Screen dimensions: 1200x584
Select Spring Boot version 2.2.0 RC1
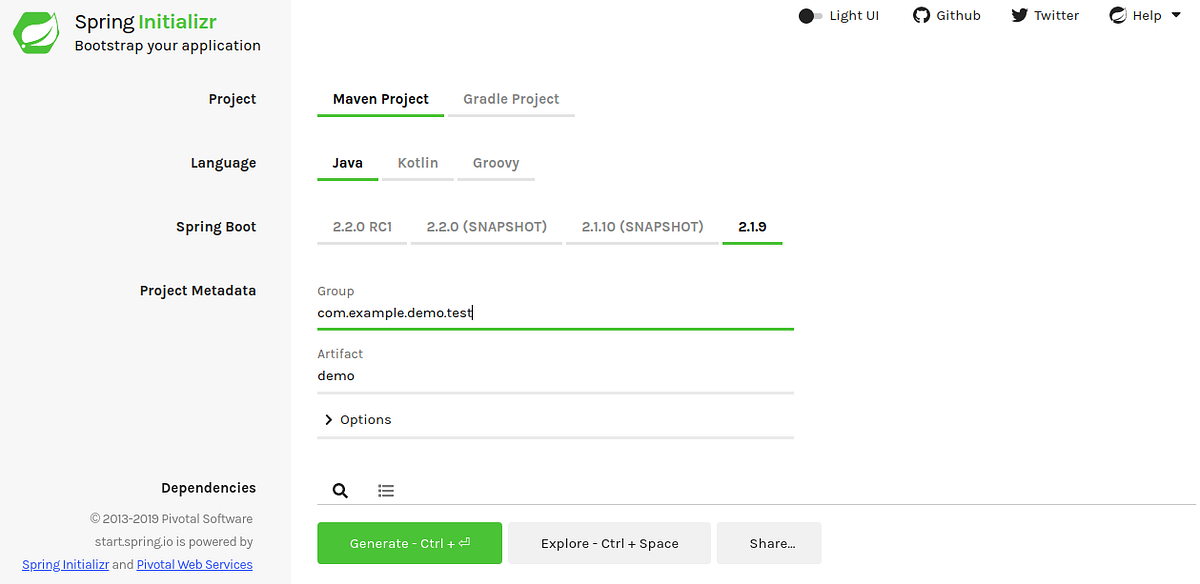(x=361, y=226)
